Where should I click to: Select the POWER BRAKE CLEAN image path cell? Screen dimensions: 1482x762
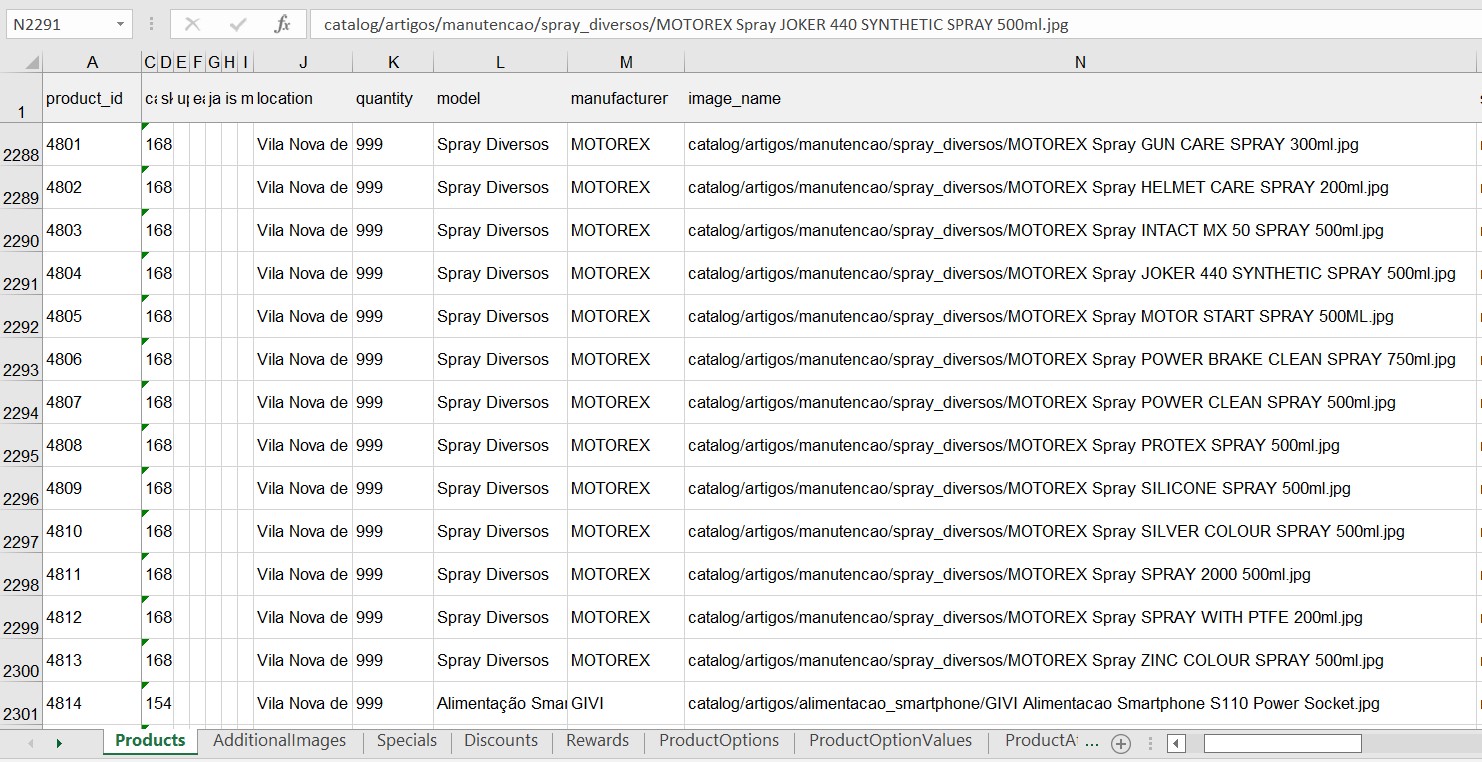[x=1080, y=359]
